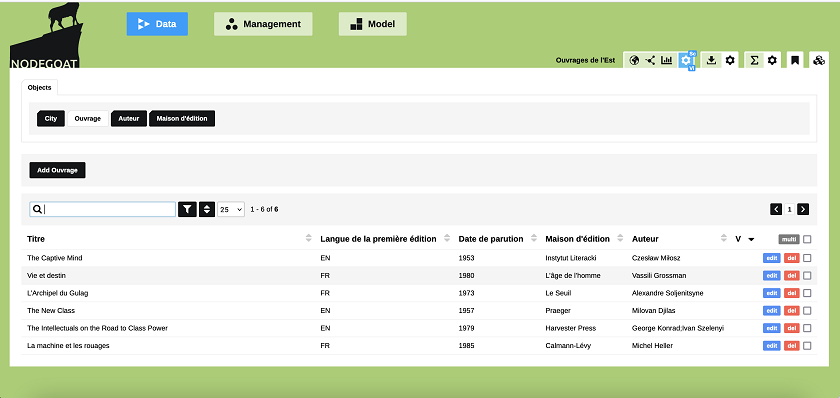840x398 pixels.
Task: Click the multi button
Action: tap(789, 239)
